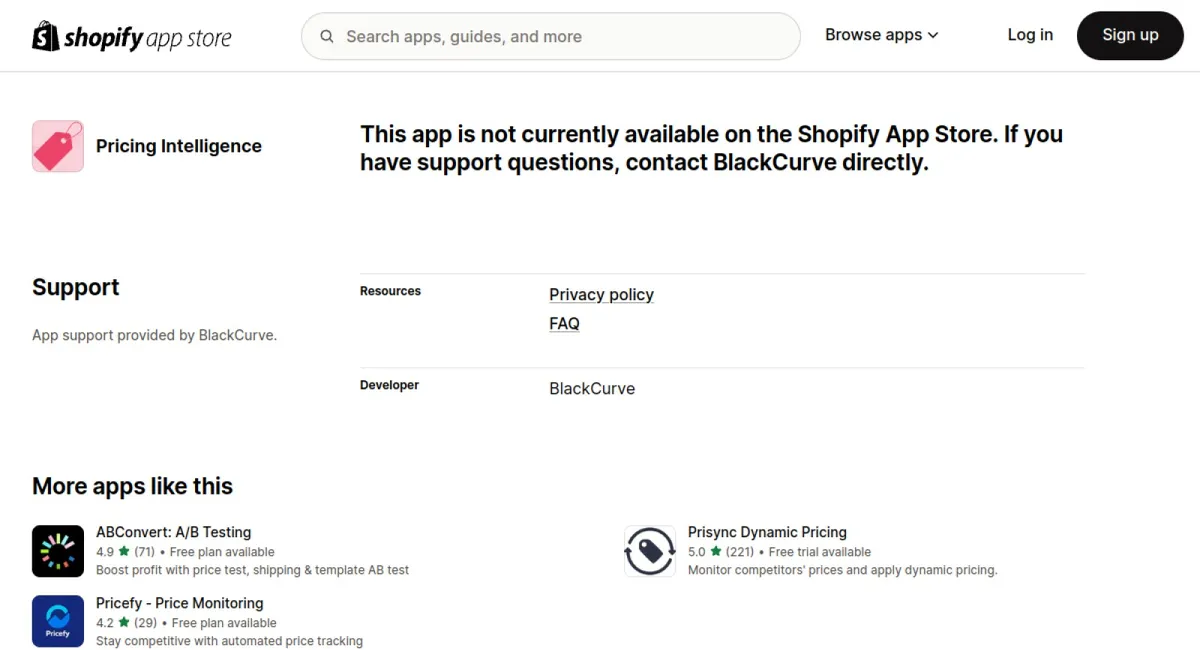Open the Privacy policy link
This screenshot has width=1200, height=650.
click(601, 294)
